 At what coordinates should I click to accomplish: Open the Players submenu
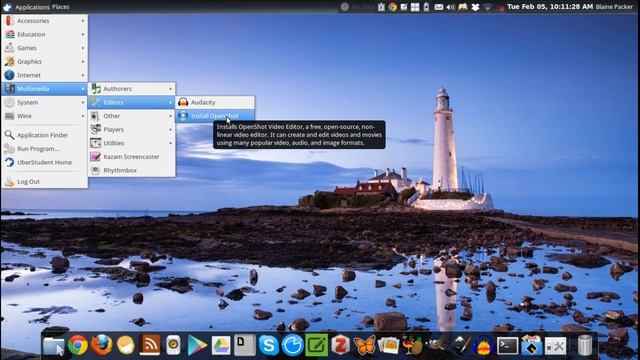[132, 129]
